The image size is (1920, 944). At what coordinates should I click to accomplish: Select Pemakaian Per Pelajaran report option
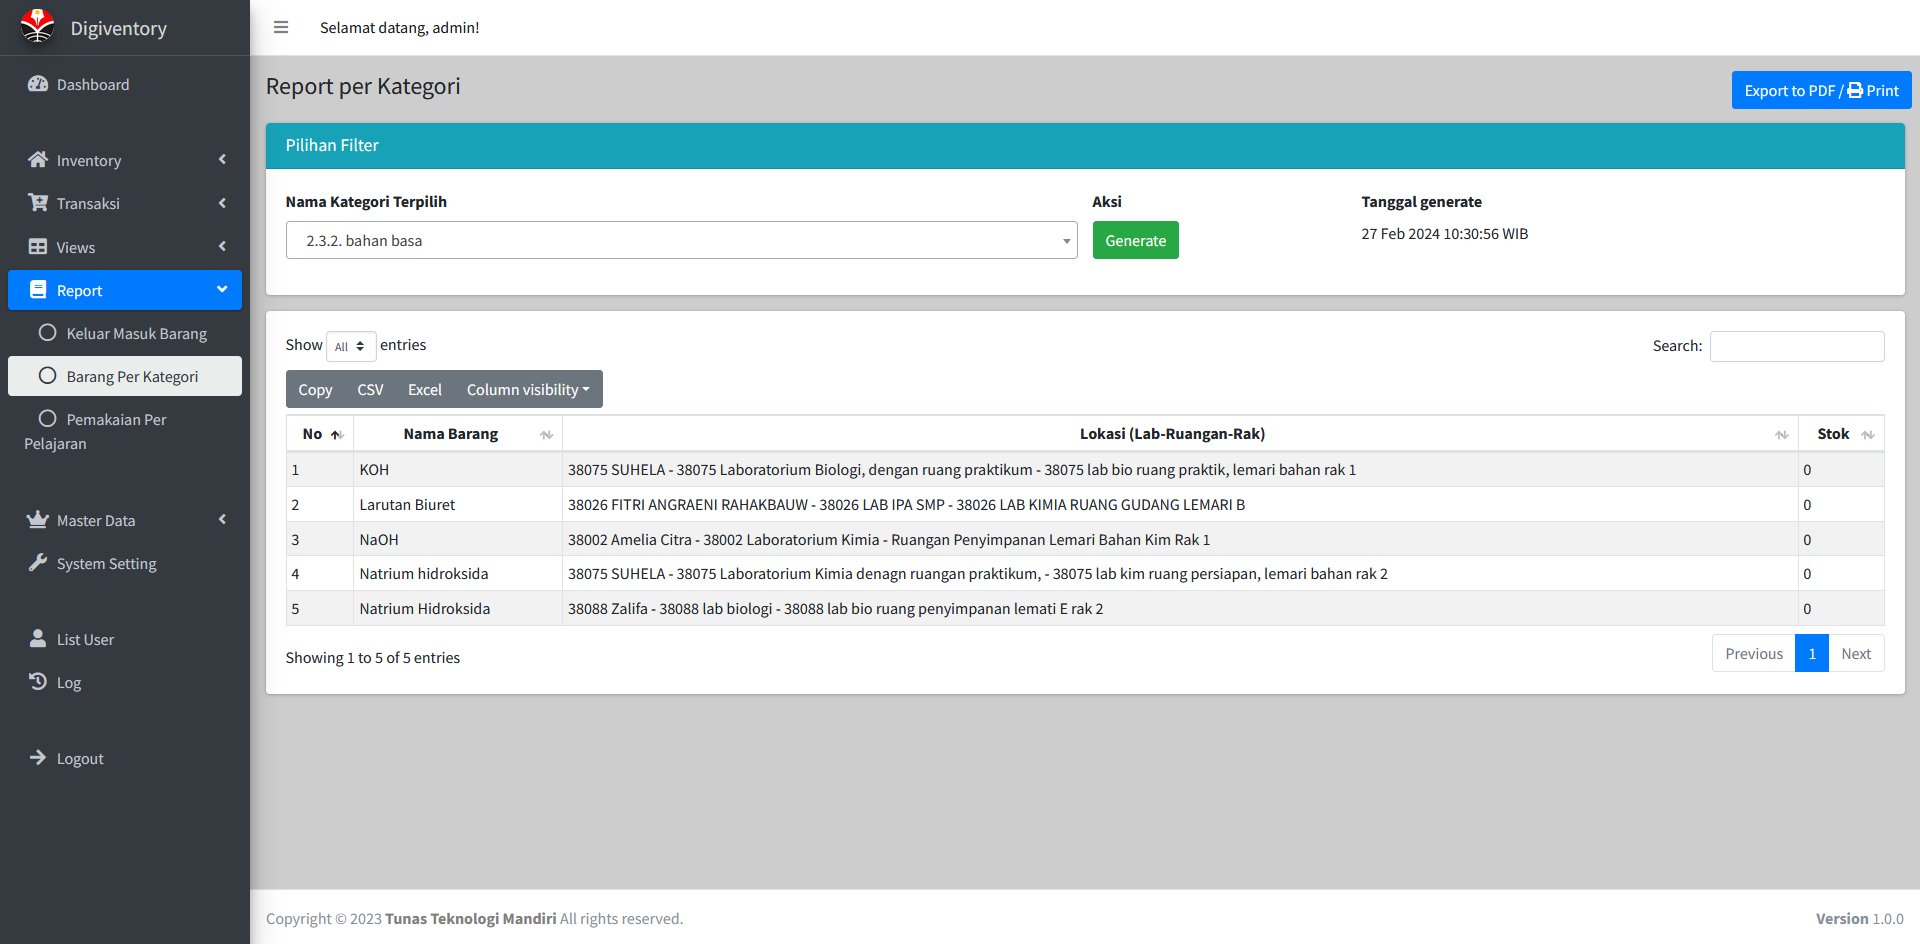point(116,420)
